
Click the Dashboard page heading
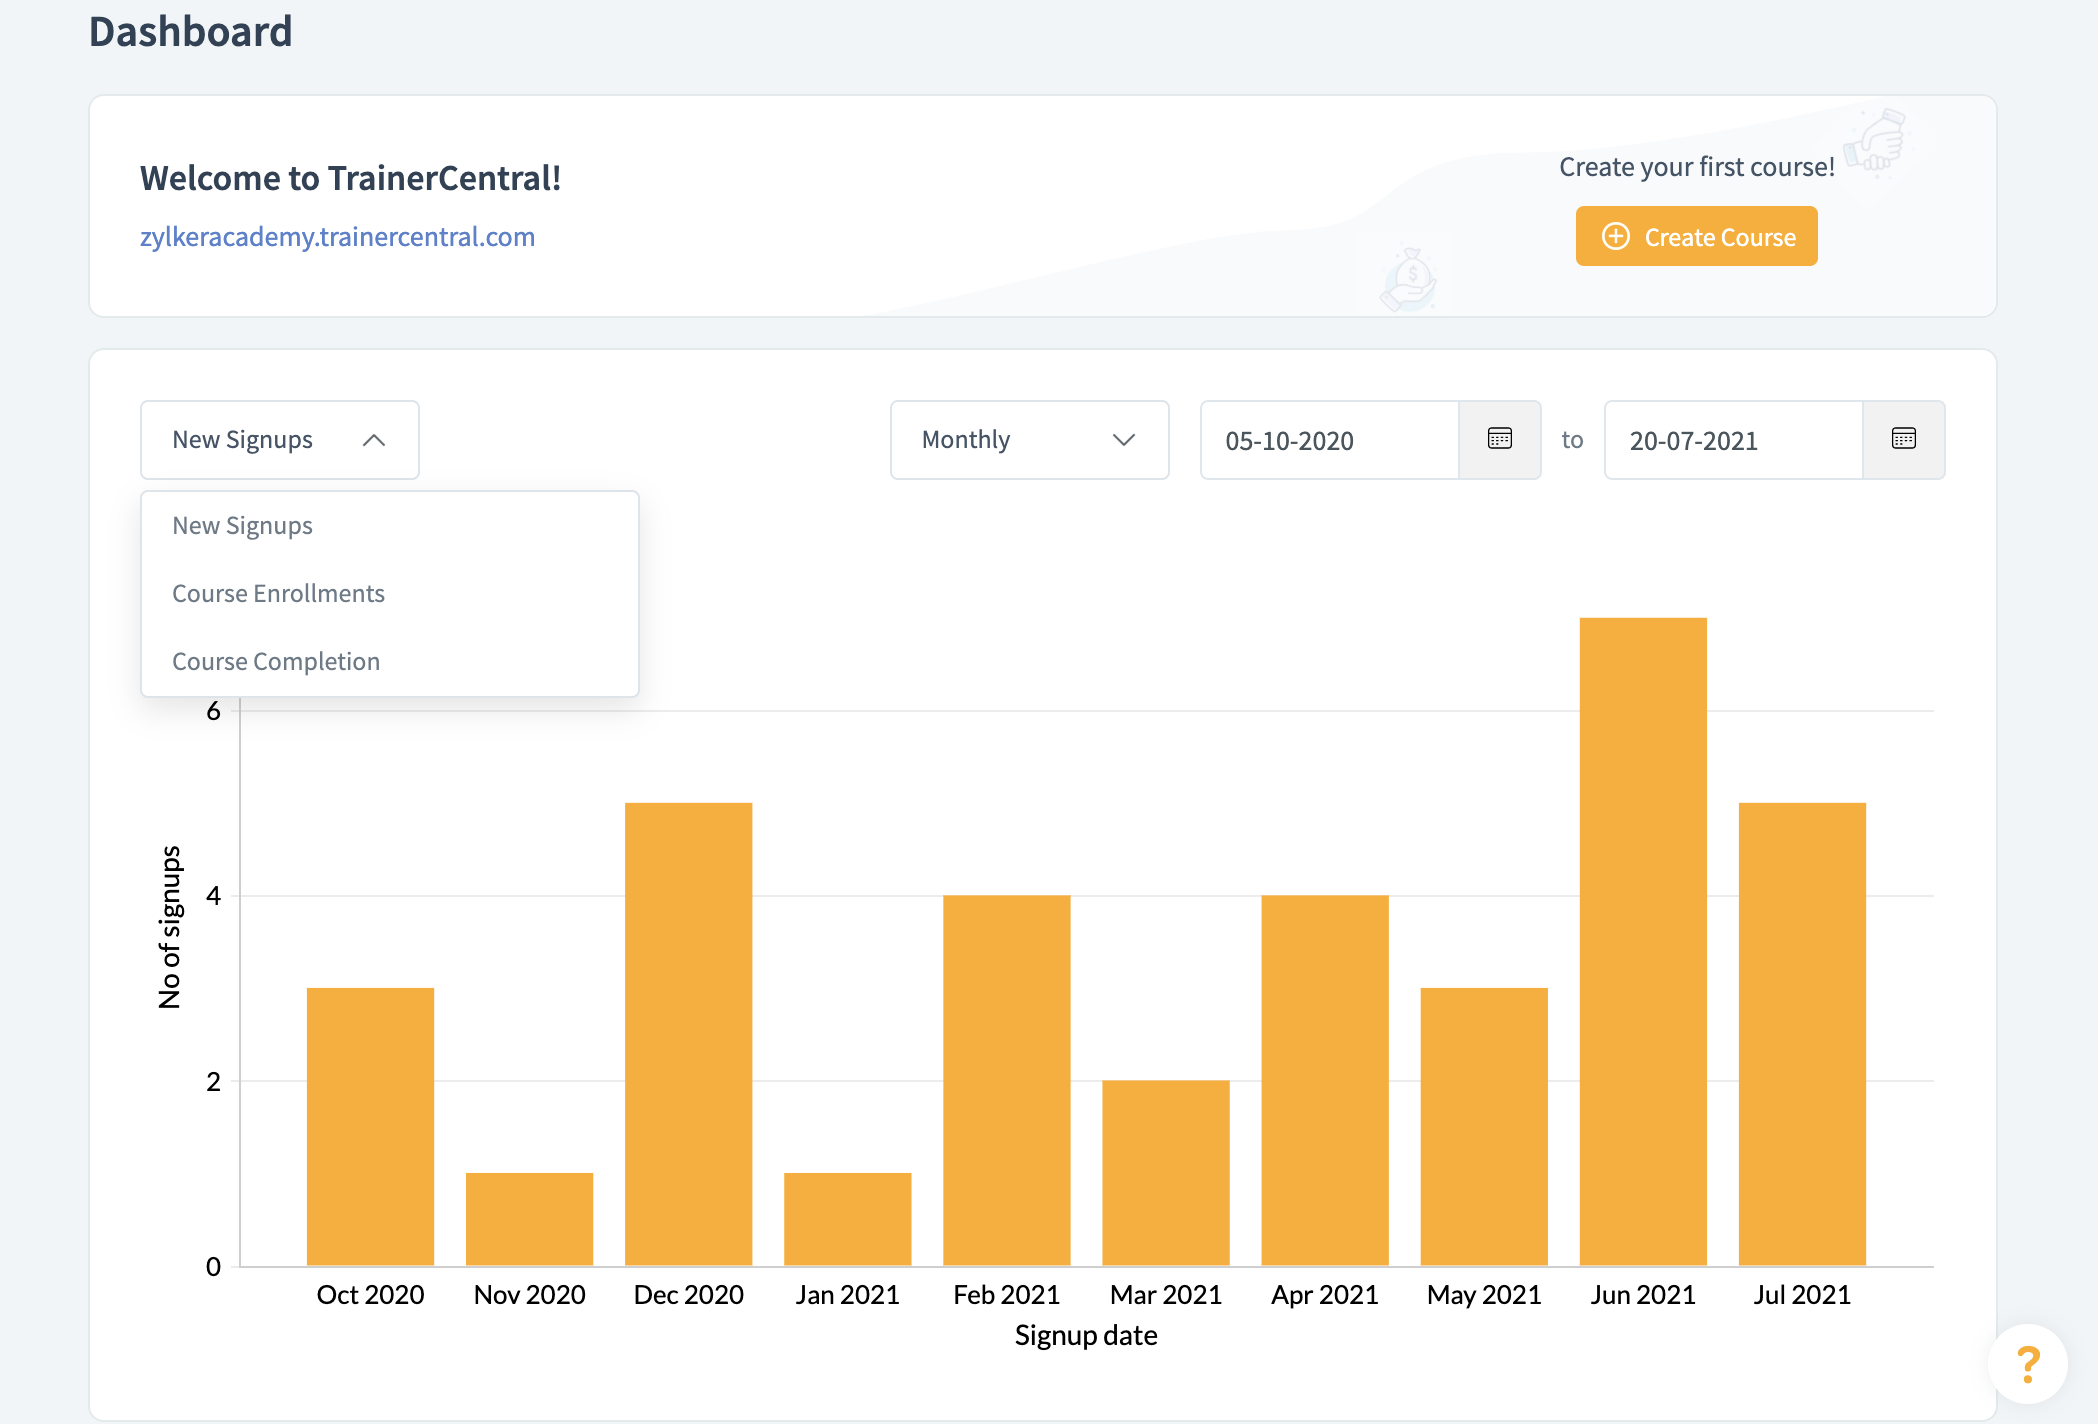[191, 32]
